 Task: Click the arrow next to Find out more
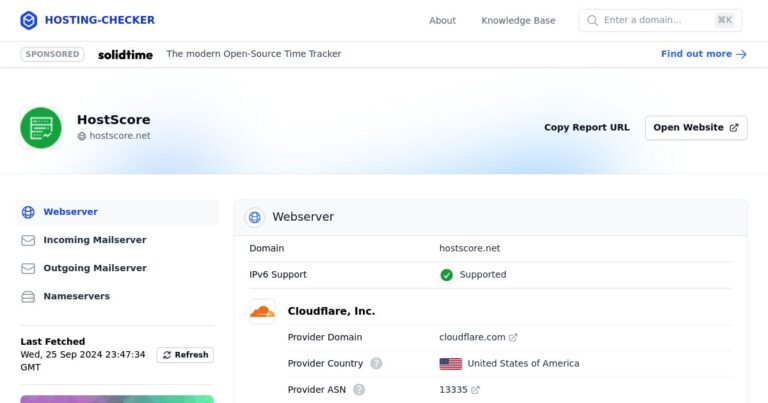pos(741,54)
